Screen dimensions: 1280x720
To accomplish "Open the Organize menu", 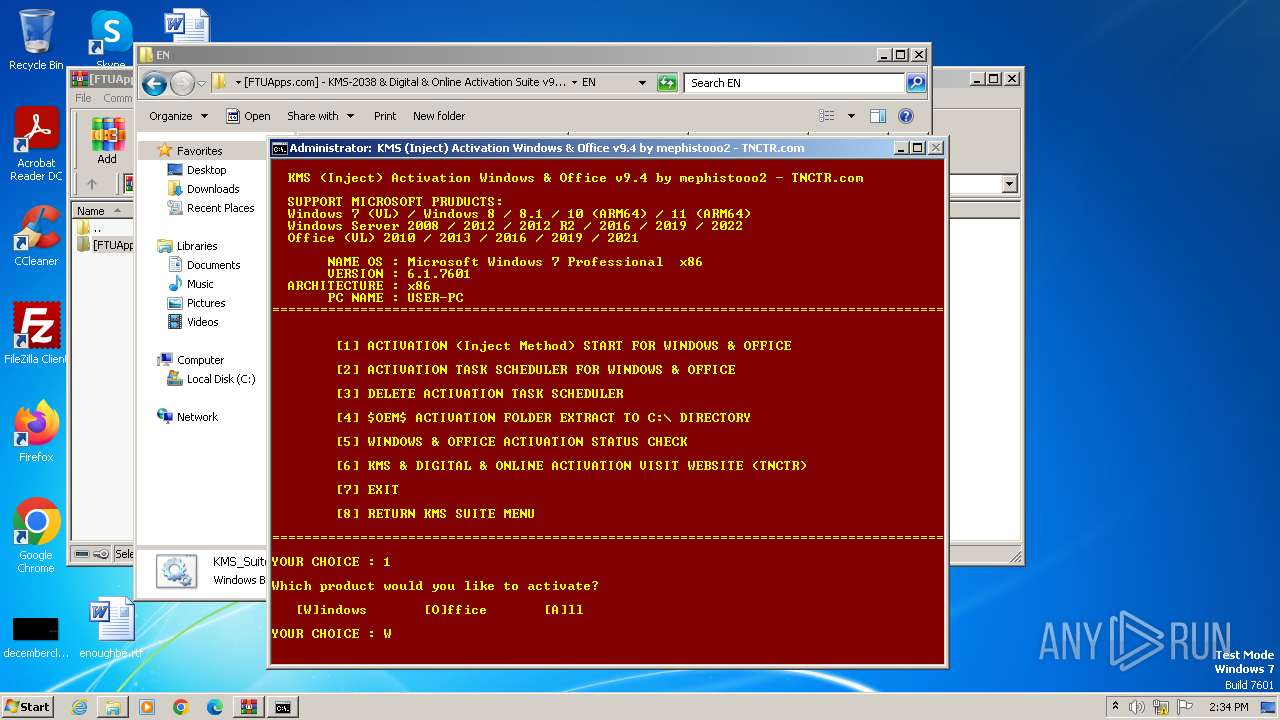I will pyautogui.click(x=178, y=116).
